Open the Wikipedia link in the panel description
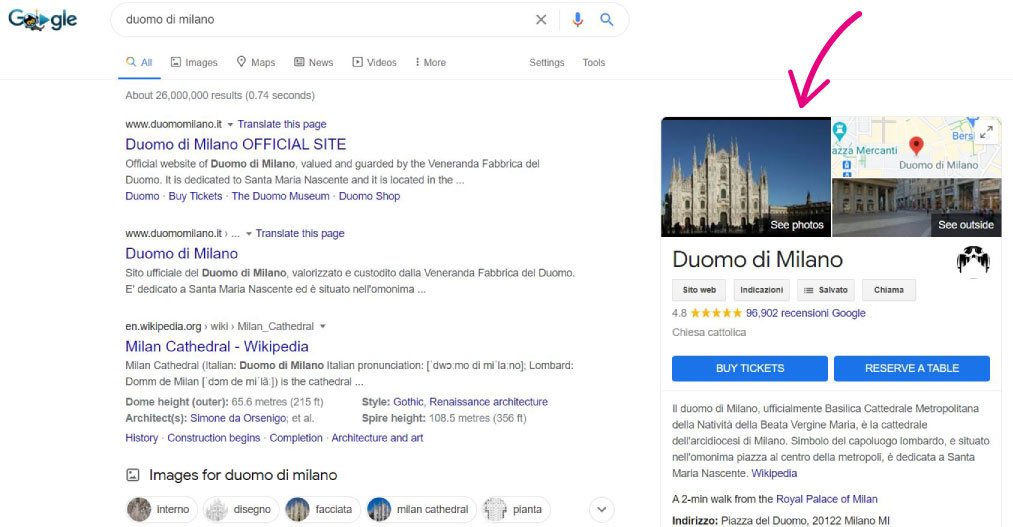 pos(774,473)
